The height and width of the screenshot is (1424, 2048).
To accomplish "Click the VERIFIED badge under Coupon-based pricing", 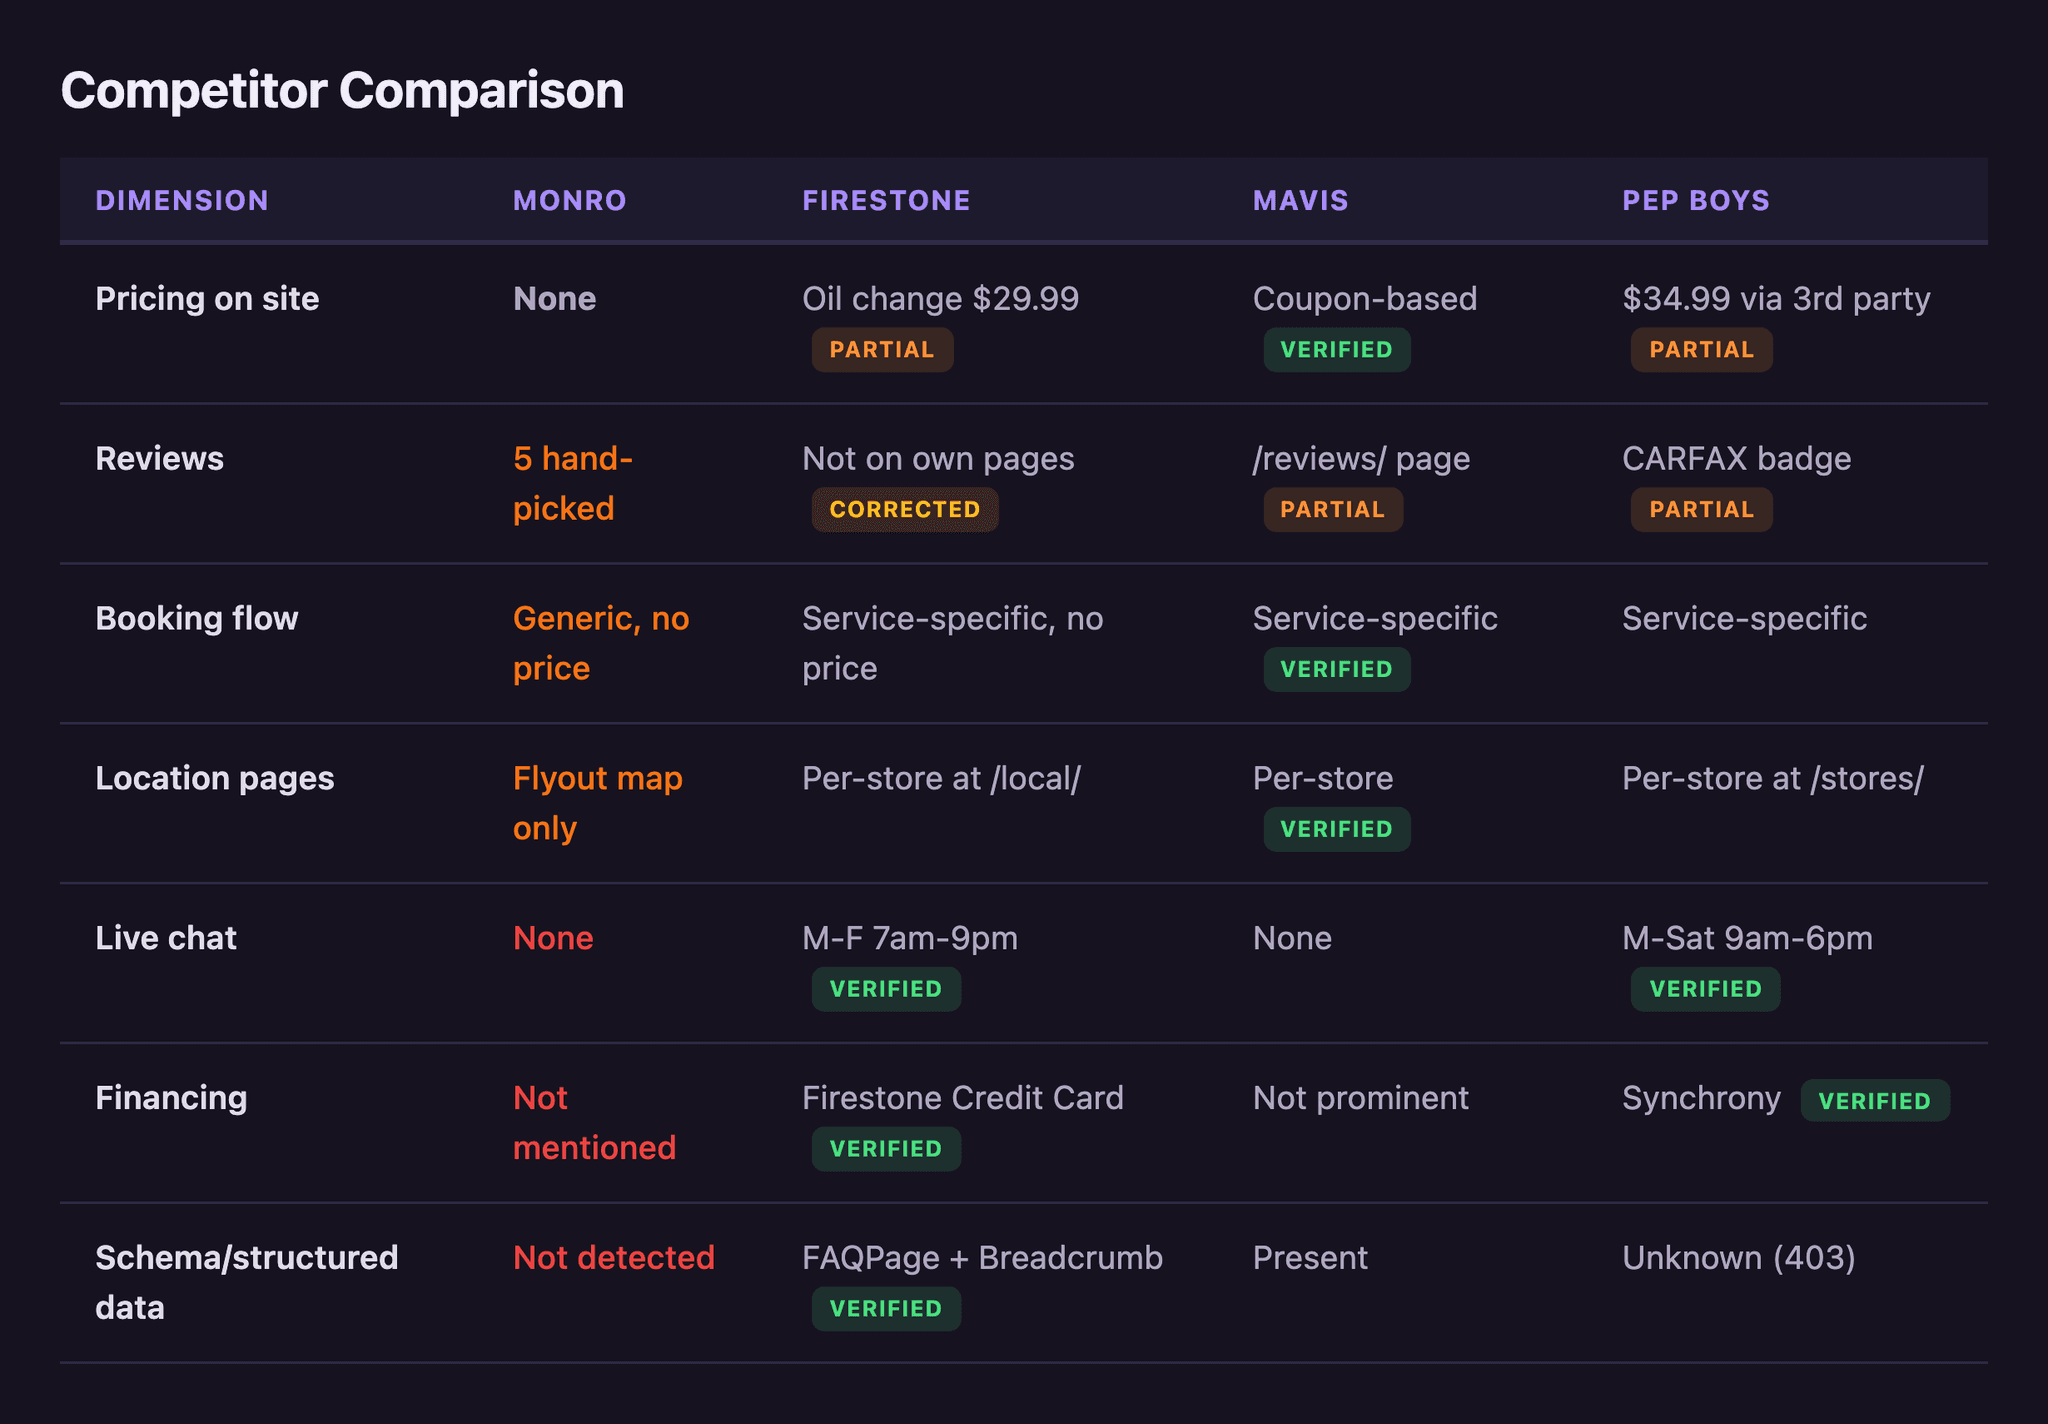I will coord(1337,349).
